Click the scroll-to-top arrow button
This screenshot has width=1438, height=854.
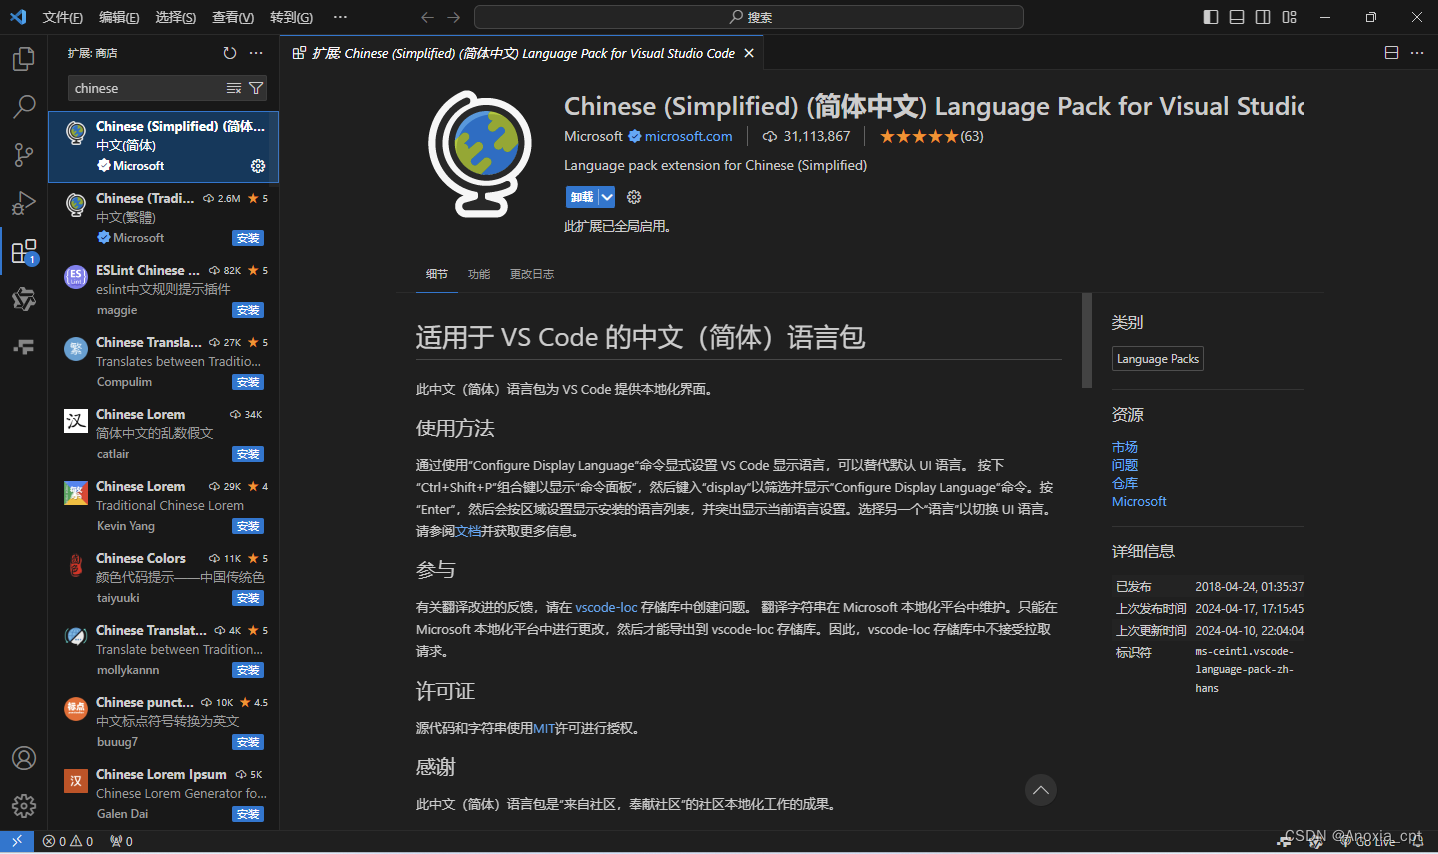[1040, 790]
